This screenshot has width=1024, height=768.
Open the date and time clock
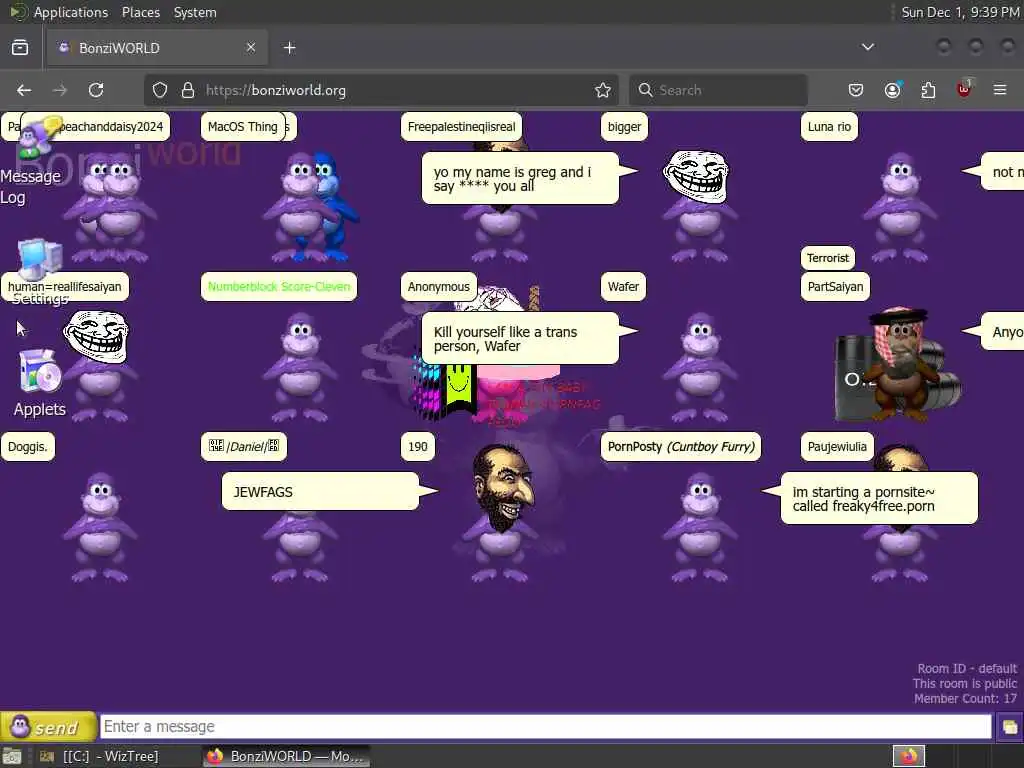tap(960, 12)
